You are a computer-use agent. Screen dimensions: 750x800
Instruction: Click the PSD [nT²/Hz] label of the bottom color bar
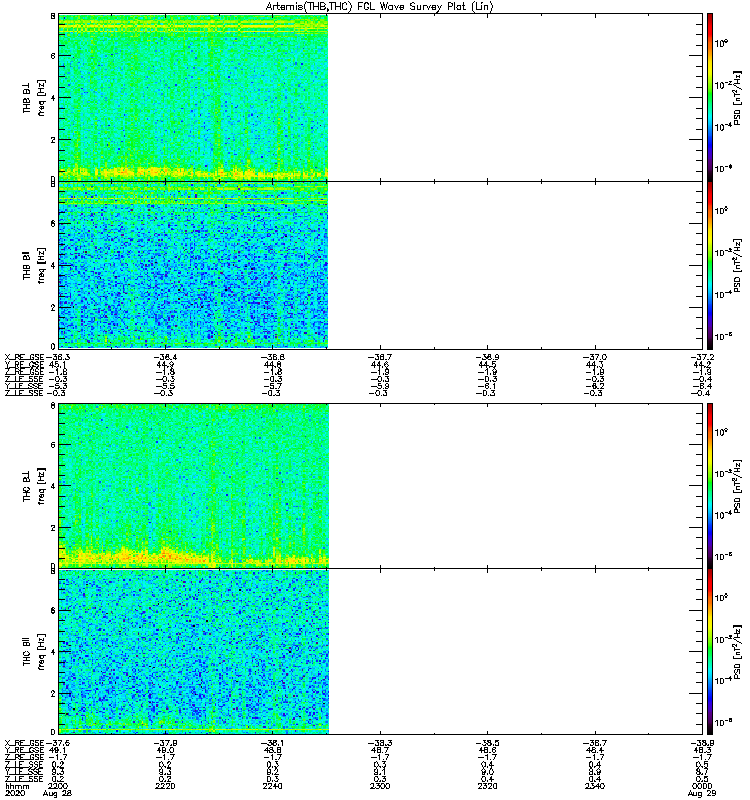coord(737,652)
